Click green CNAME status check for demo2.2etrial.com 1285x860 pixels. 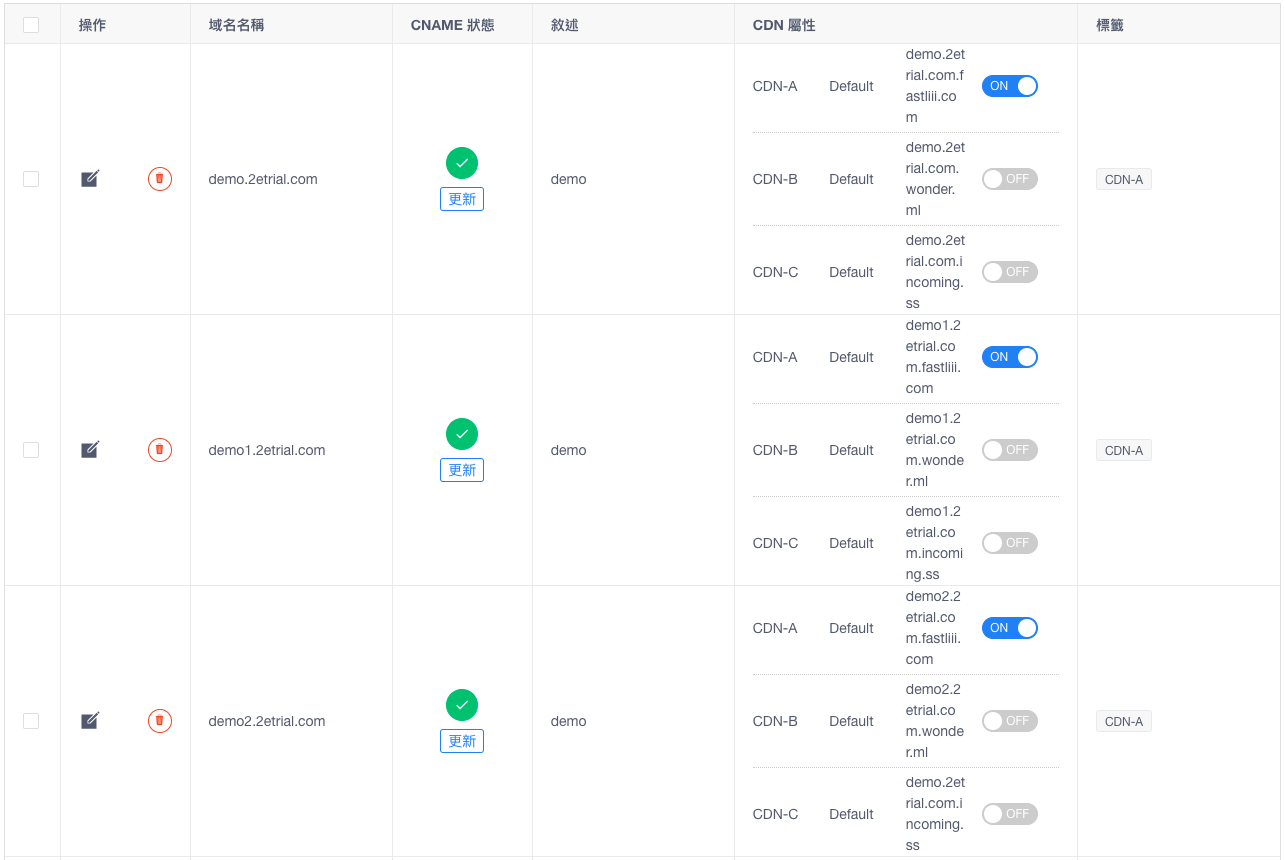(x=462, y=705)
